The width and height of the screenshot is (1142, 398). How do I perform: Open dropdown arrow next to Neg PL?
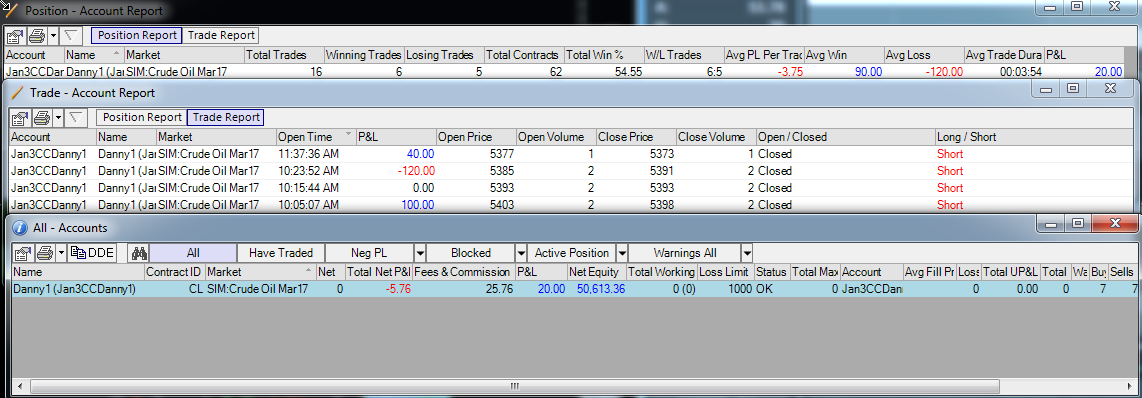(420, 253)
